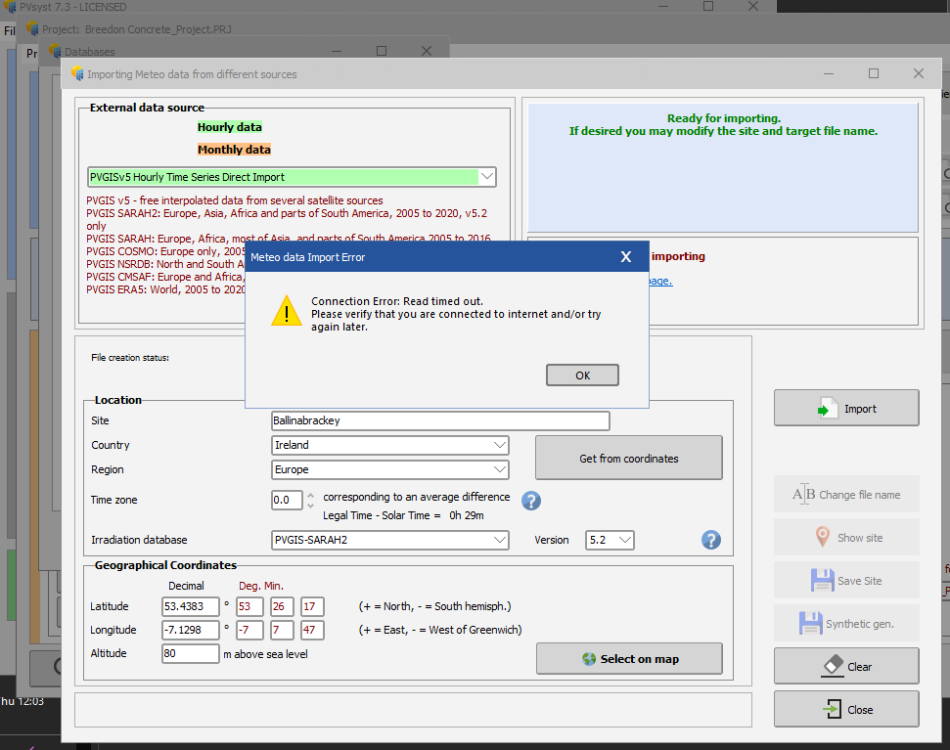Click the yellow warning icon in error dialog
The image size is (950, 750).
[x=286, y=310]
